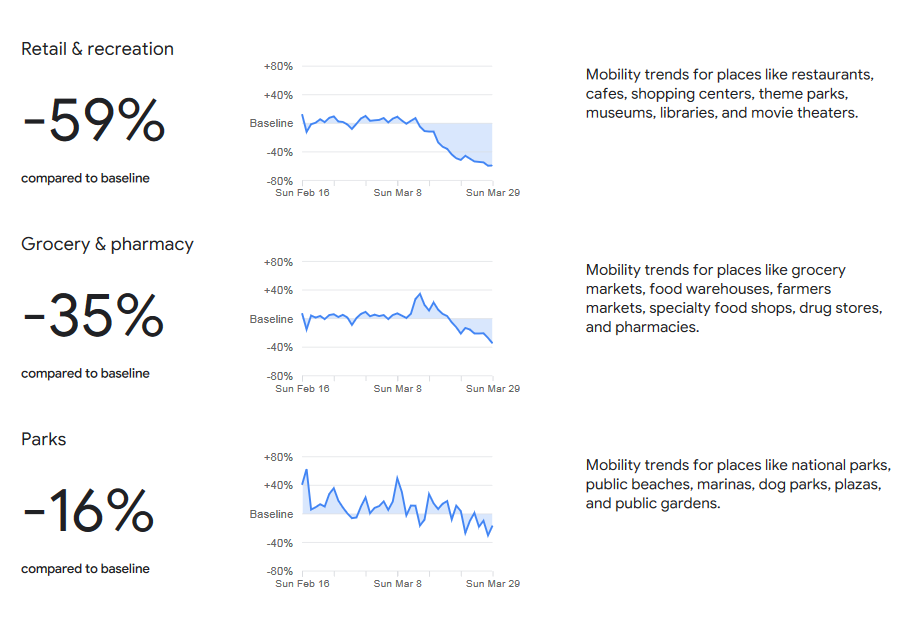Click the spike peak in Grocery chart

pyautogui.click(x=419, y=294)
